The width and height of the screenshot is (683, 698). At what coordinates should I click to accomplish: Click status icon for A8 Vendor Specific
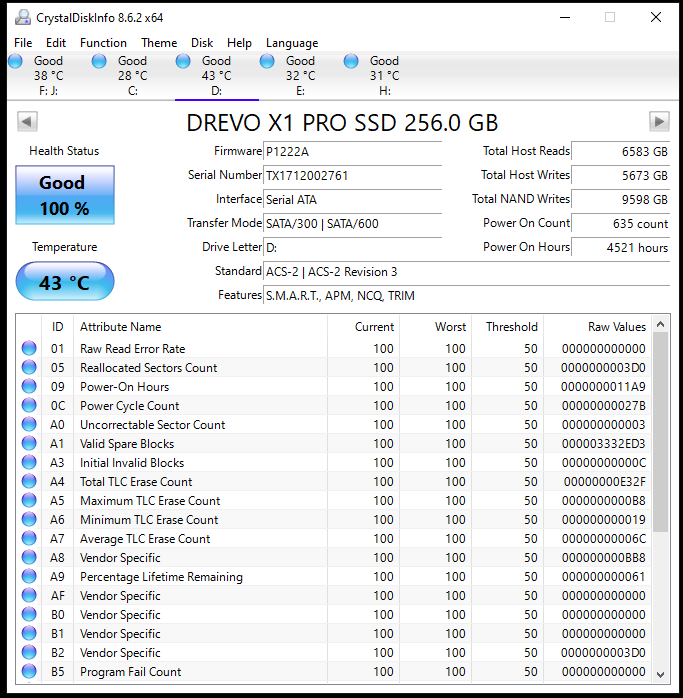click(x=29, y=557)
